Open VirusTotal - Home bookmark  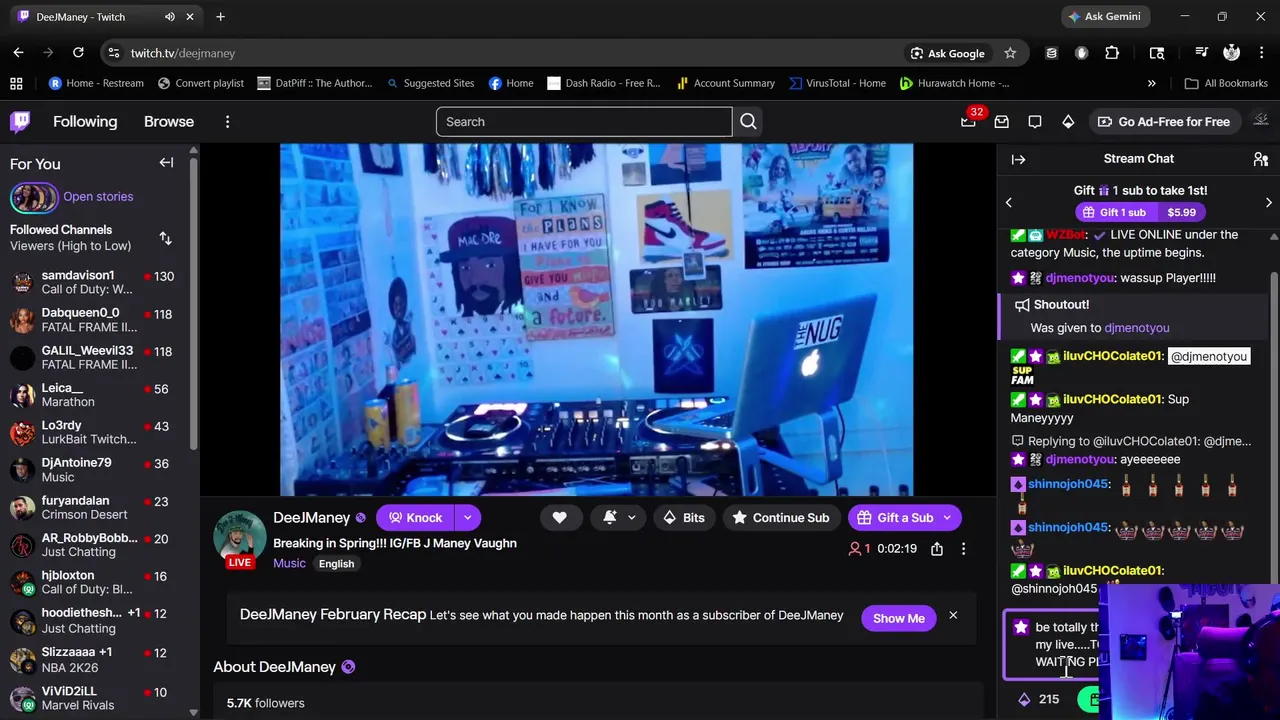(x=837, y=83)
